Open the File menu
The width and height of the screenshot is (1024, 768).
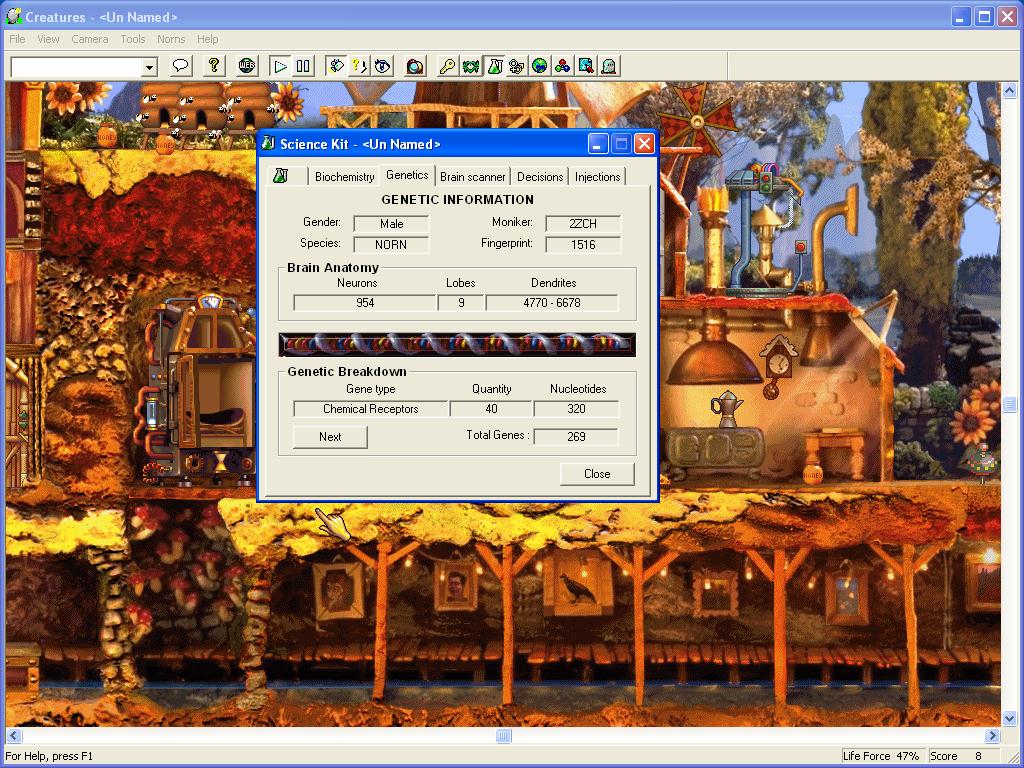click(x=17, y=39)
